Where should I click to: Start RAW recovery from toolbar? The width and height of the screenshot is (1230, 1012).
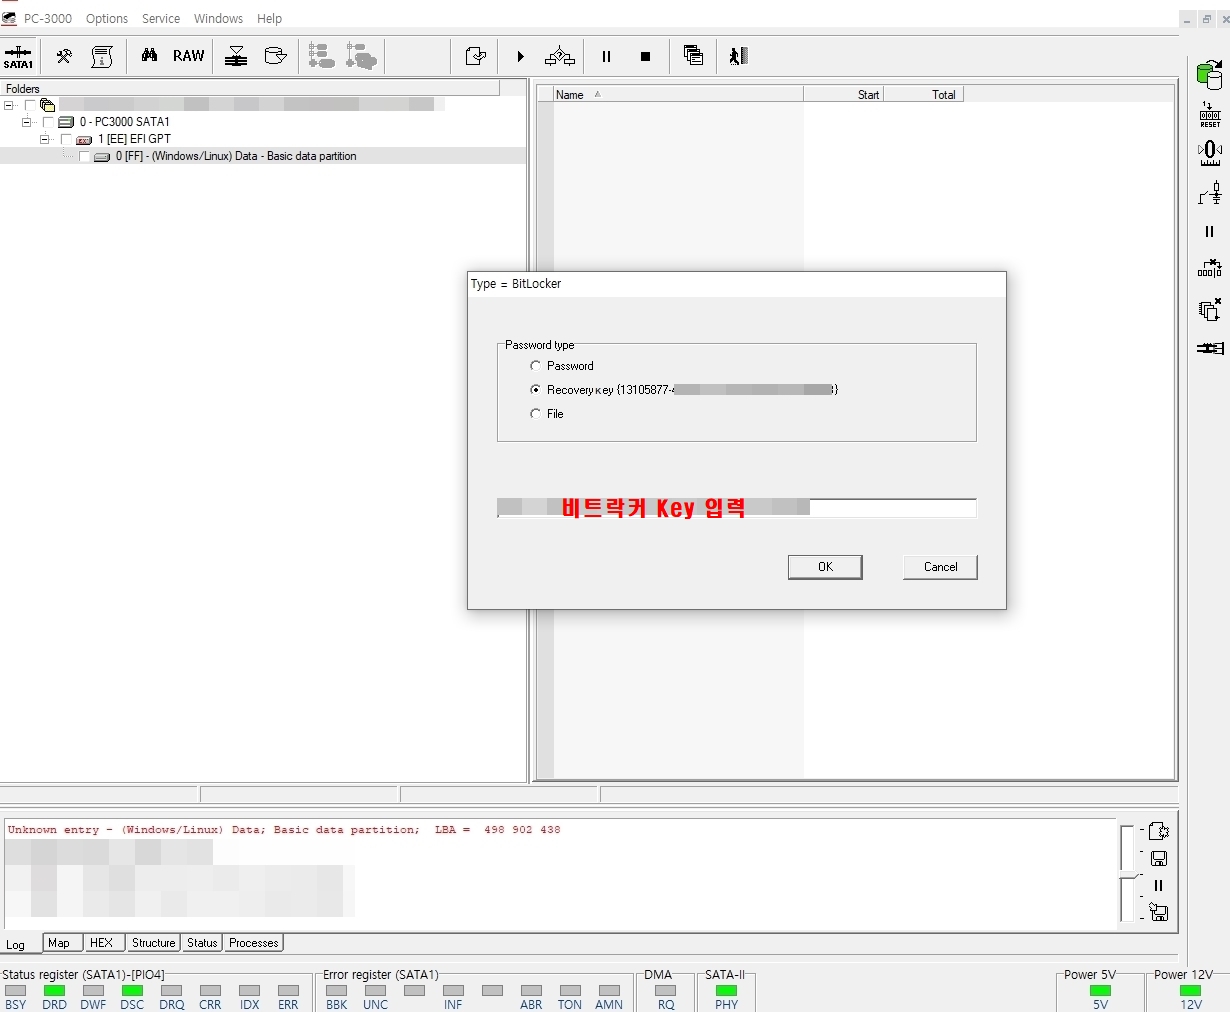point(188,56)
